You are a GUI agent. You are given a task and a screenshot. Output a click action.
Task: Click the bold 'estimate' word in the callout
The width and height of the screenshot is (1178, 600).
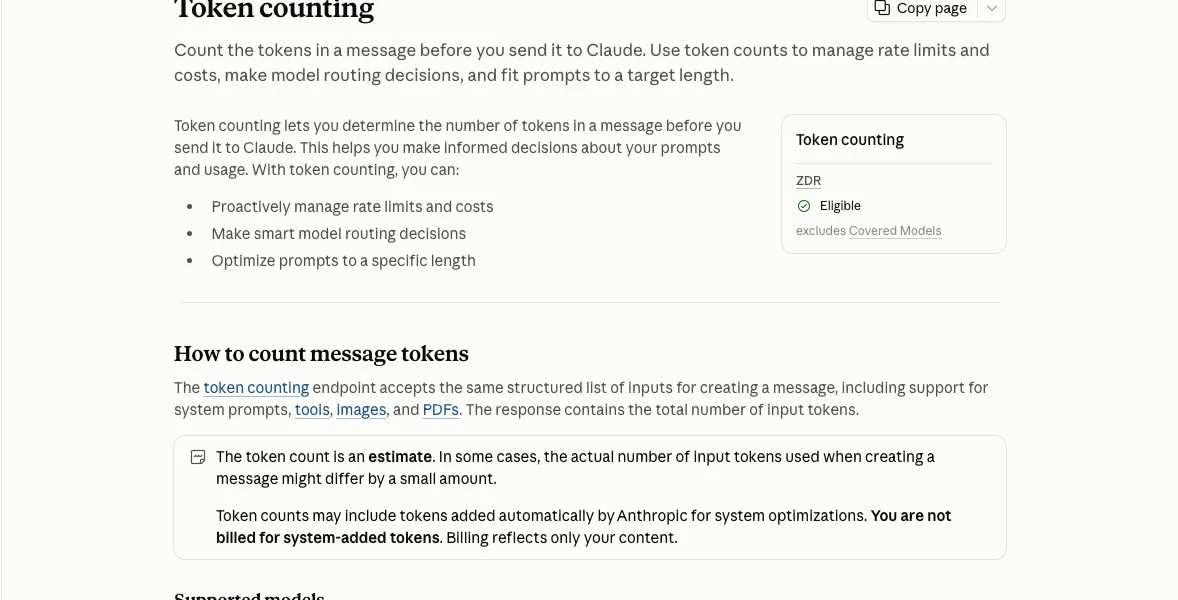(400, 457)
